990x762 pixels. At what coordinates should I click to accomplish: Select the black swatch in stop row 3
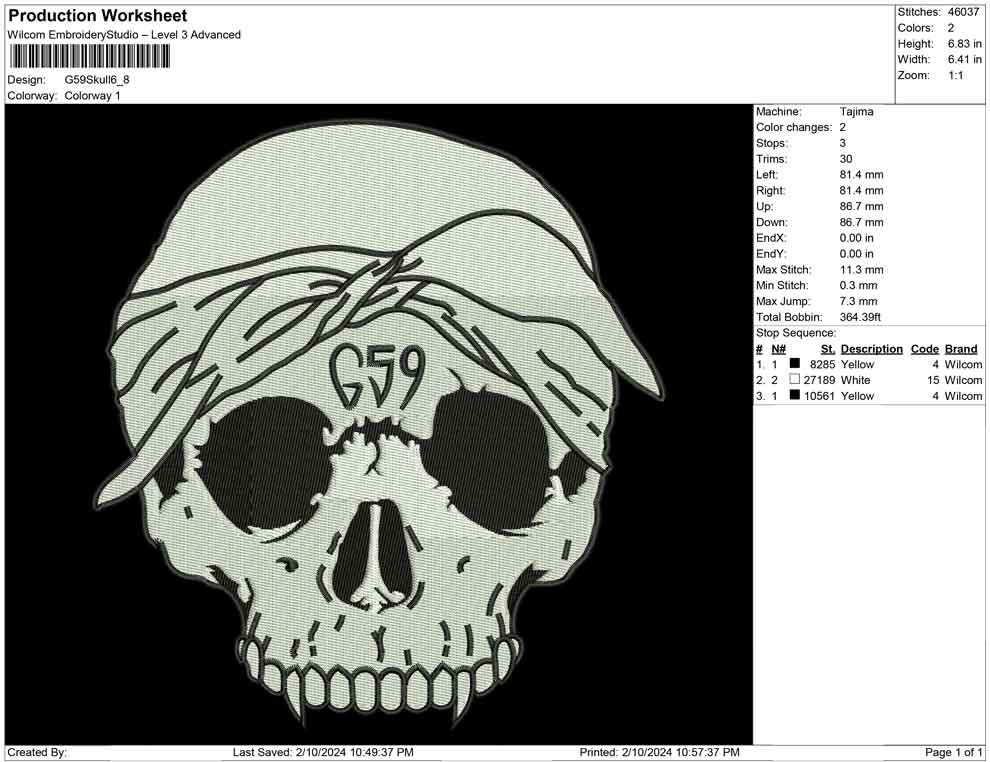tap(795, 395)
